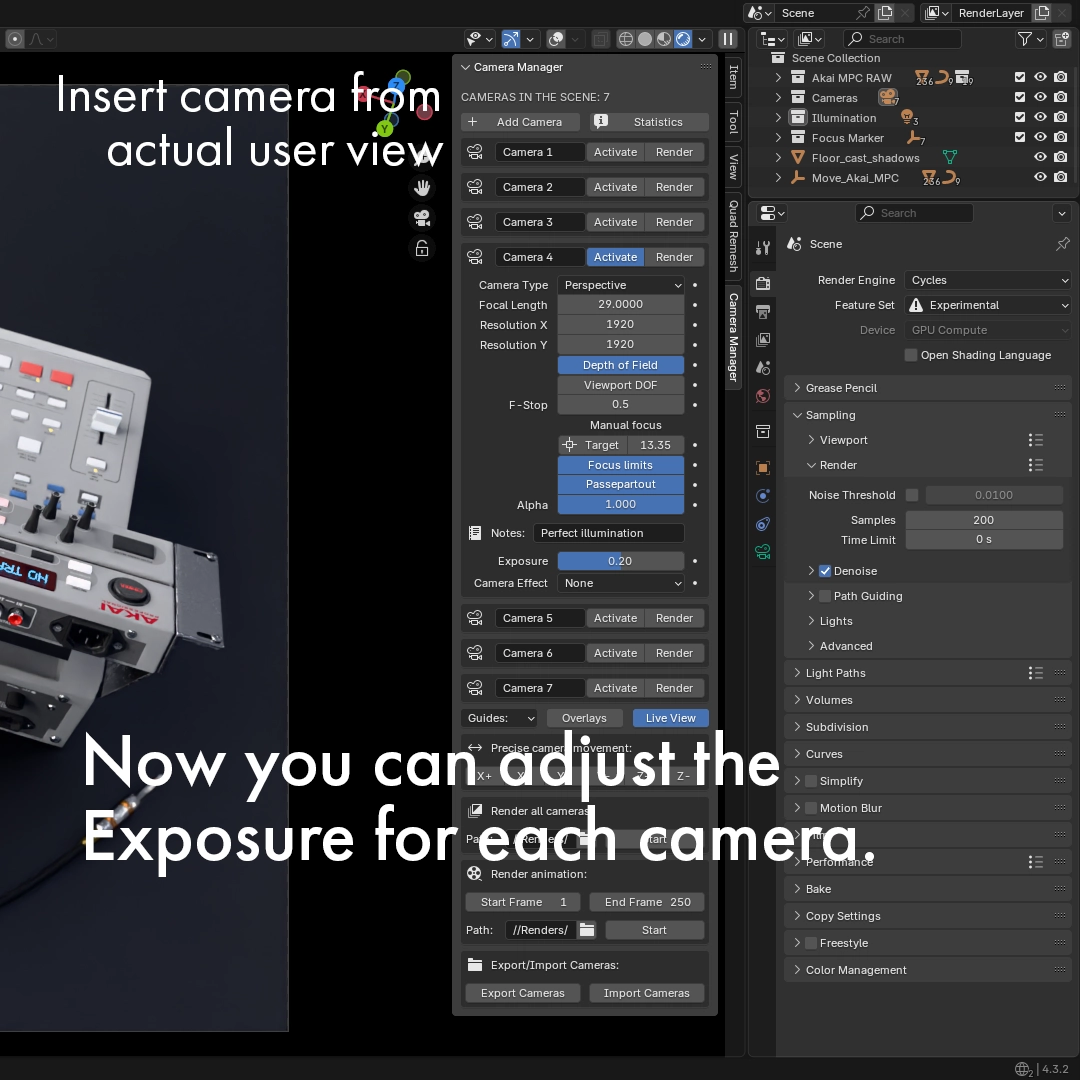Image resolution: width=1080 pixels, height=1080 pixels.
Task: Click the Add Camera button
Action: tap(520, 122)
